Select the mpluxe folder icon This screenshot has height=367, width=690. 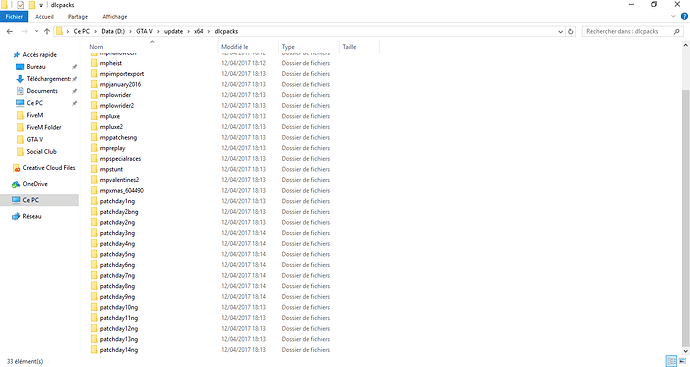[94, 116]
